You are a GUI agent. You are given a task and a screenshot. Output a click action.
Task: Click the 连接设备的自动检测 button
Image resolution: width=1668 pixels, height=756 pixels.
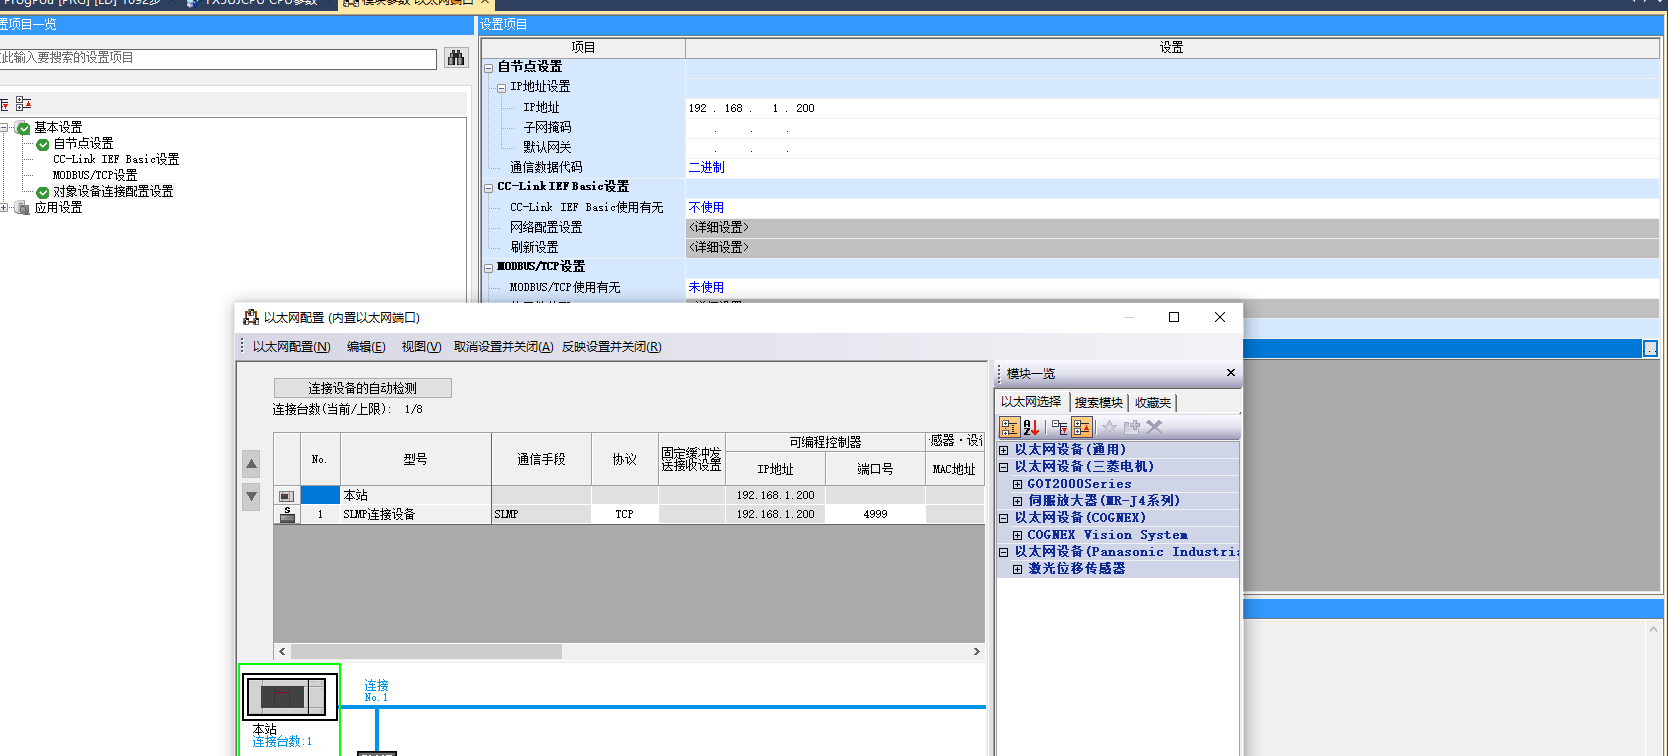362,388
